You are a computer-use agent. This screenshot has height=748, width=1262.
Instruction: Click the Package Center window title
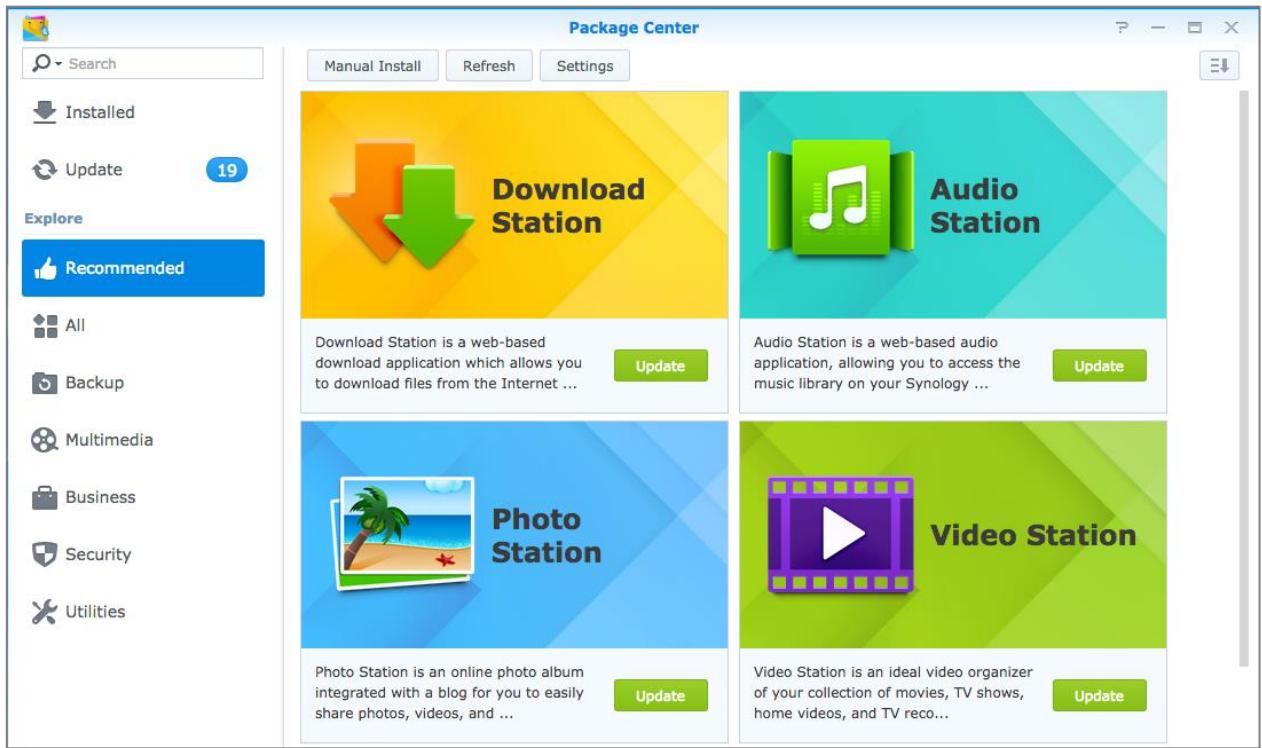pos(633,28)
